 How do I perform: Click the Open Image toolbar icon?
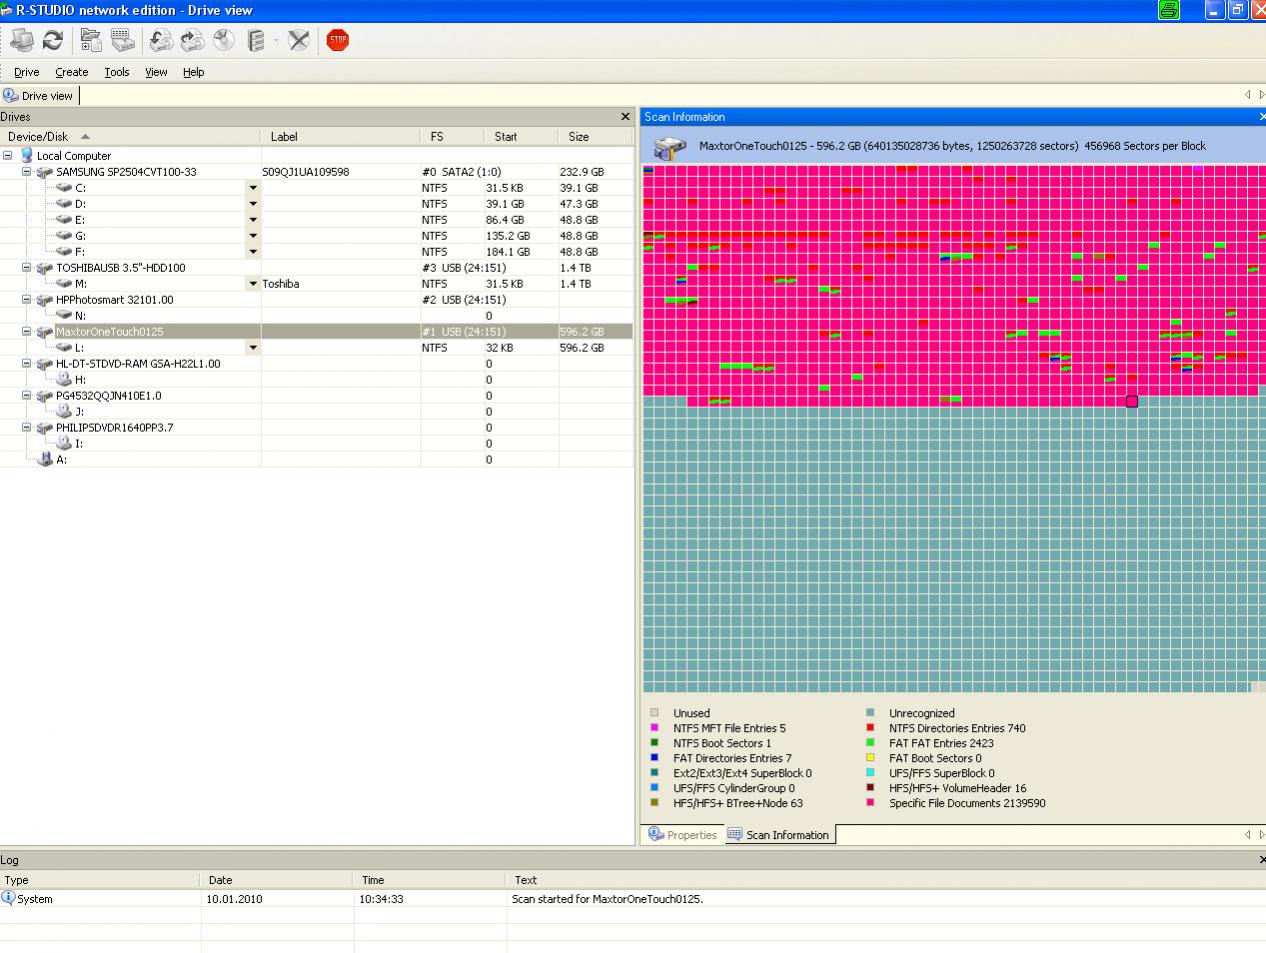pos(161,40)
